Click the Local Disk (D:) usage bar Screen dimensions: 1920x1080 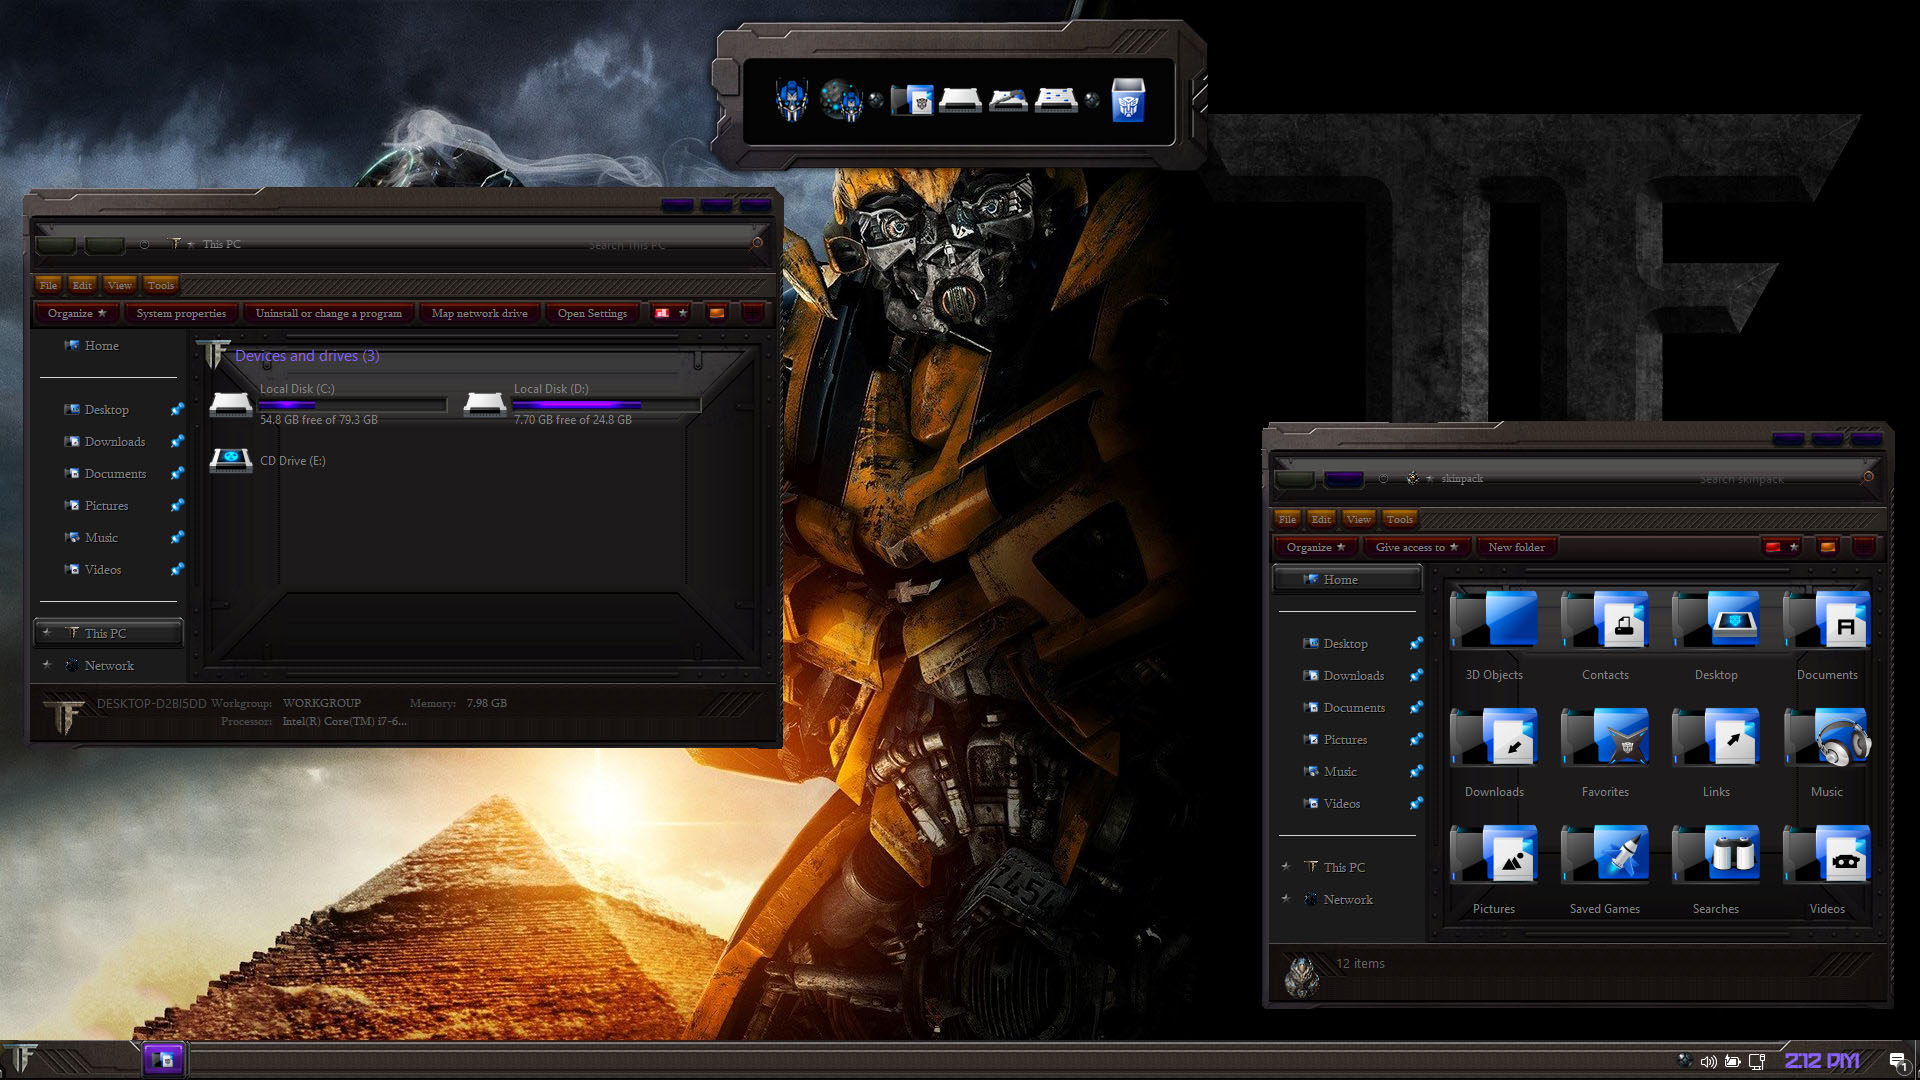605,405
